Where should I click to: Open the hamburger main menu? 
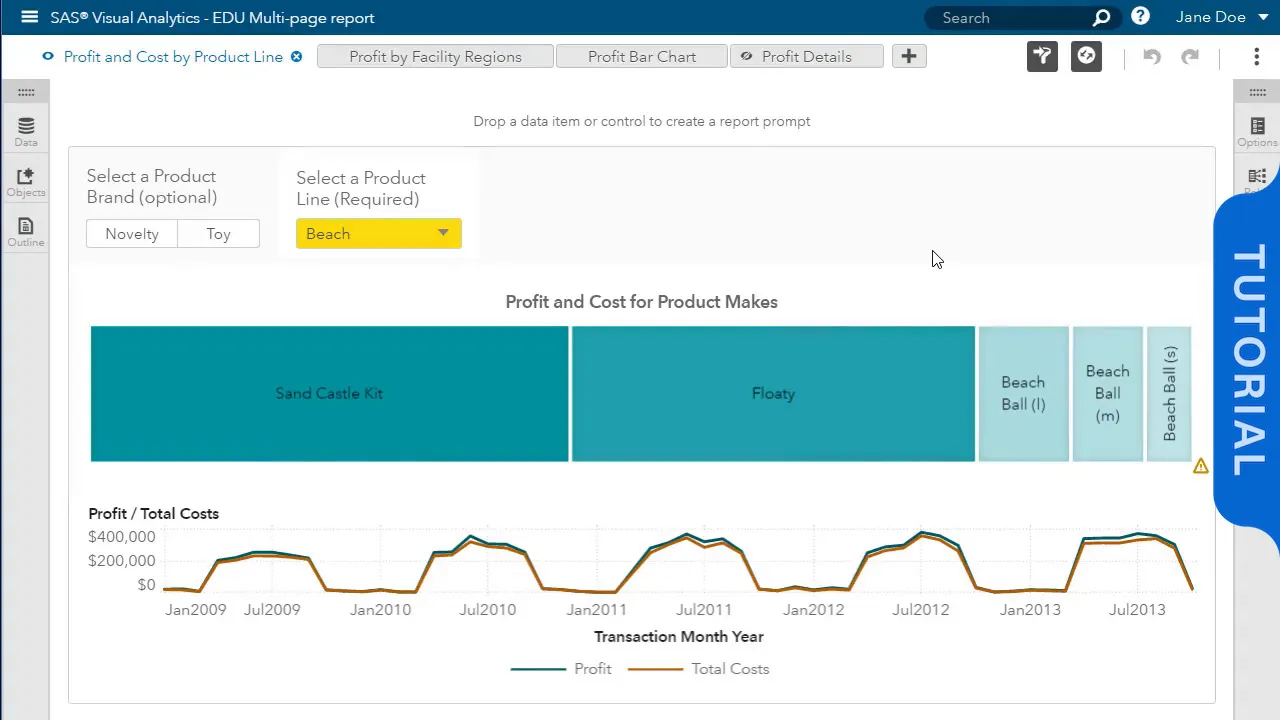click(x=29, y=17)
